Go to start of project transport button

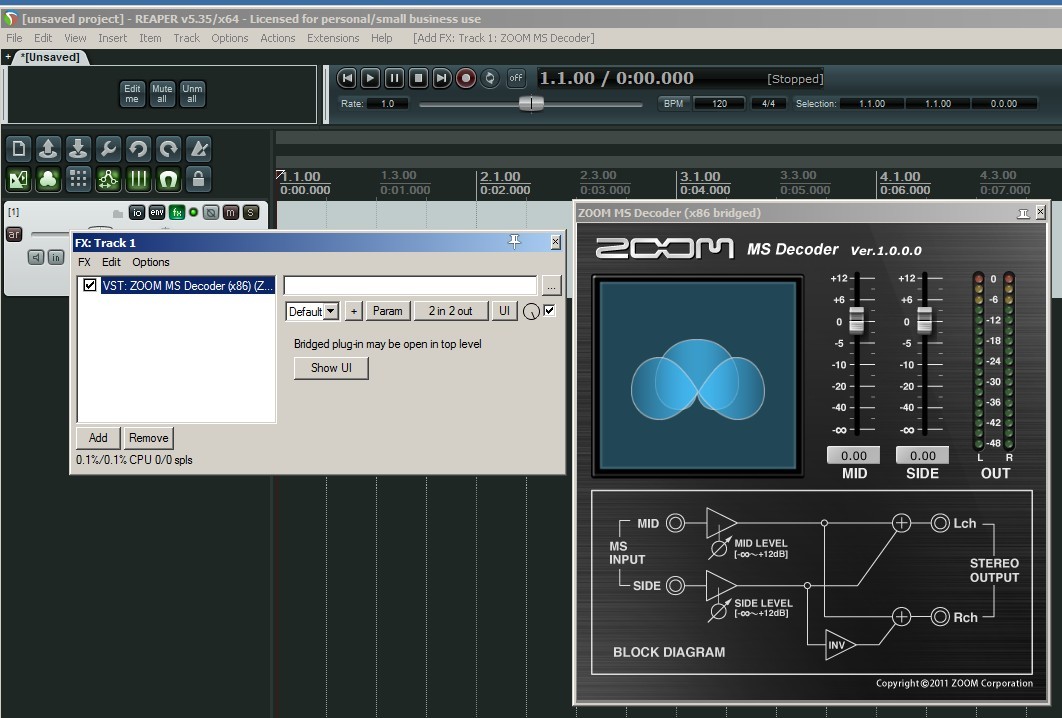347,79
